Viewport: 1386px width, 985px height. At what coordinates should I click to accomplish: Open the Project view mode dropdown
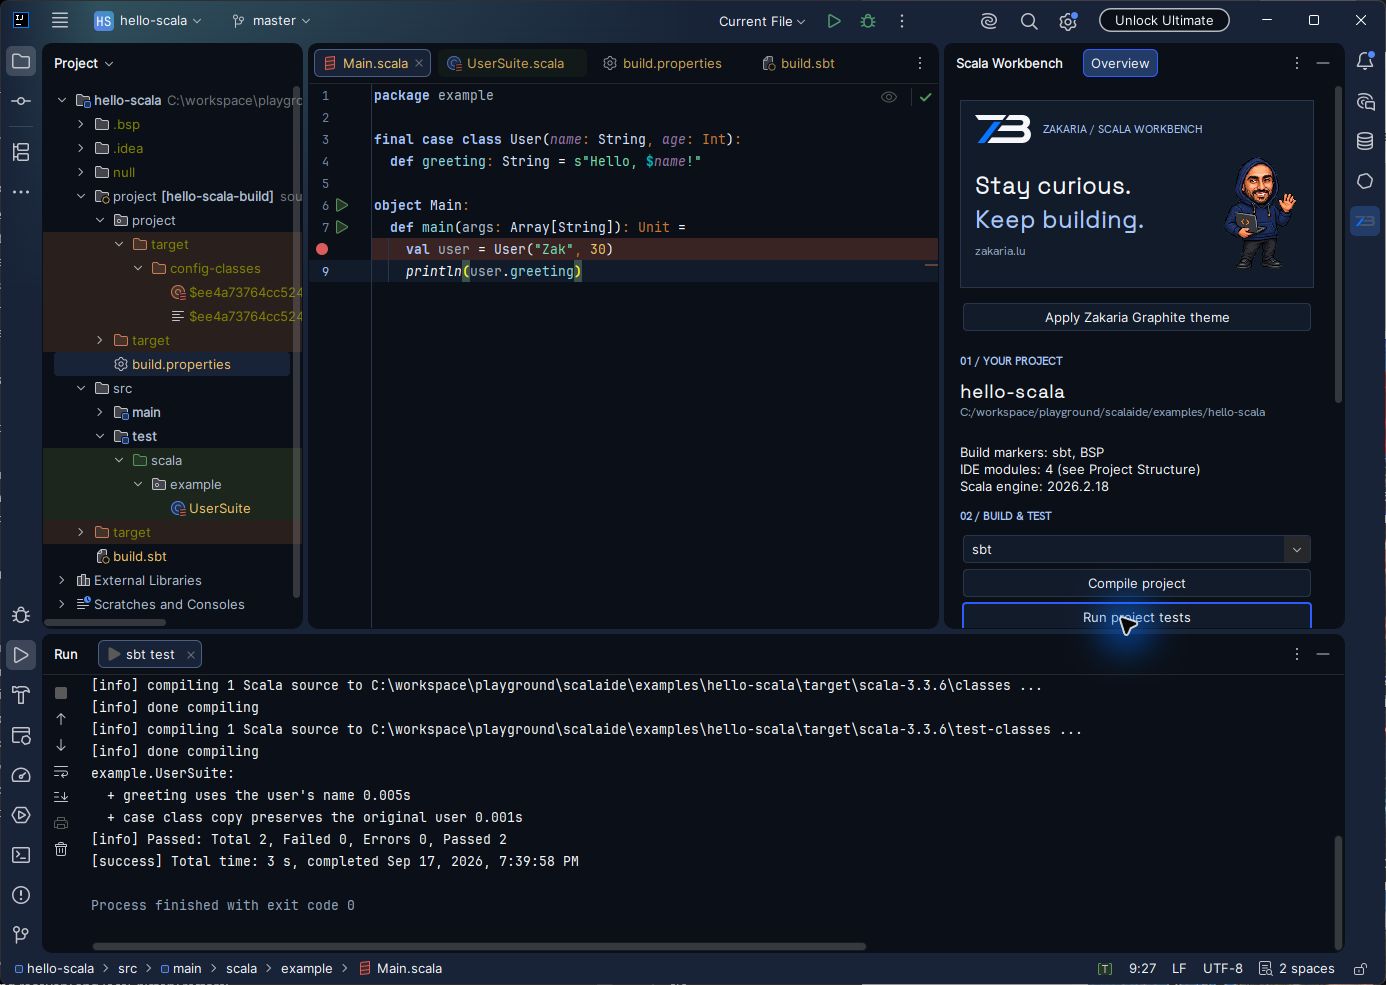click(83, 63)
